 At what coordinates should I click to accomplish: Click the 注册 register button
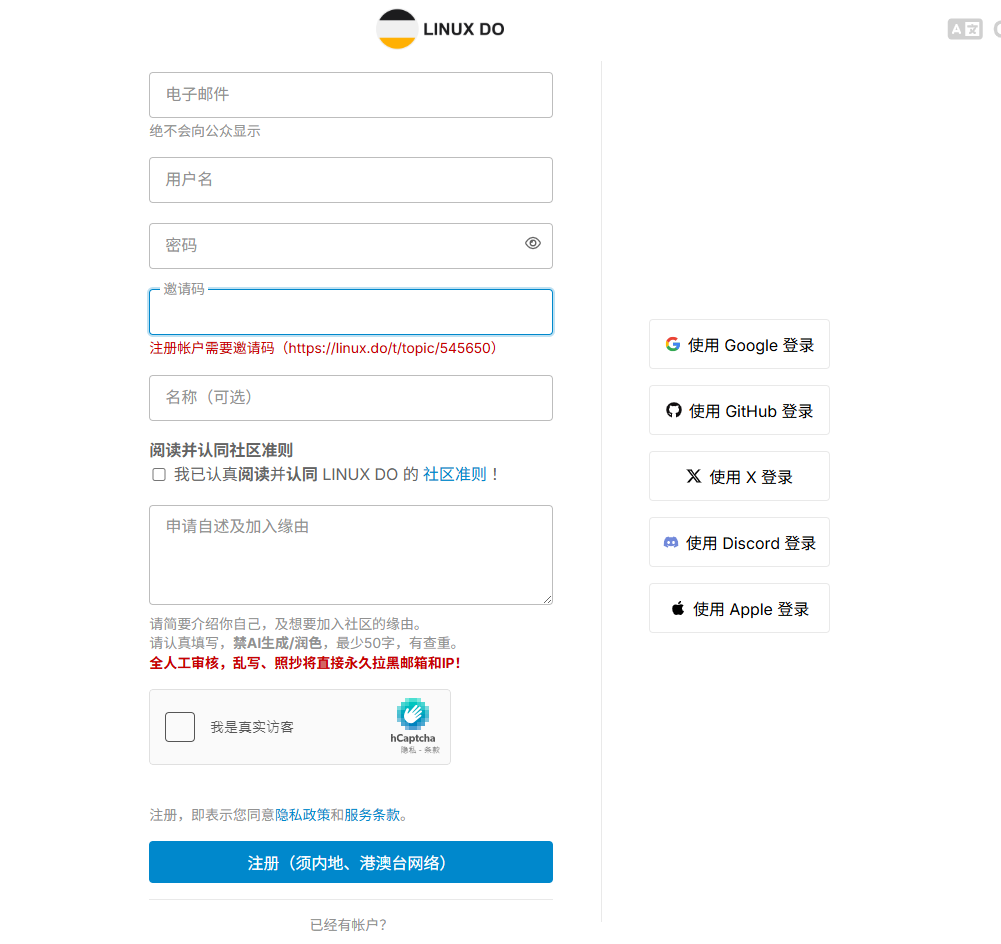[350, 862]
